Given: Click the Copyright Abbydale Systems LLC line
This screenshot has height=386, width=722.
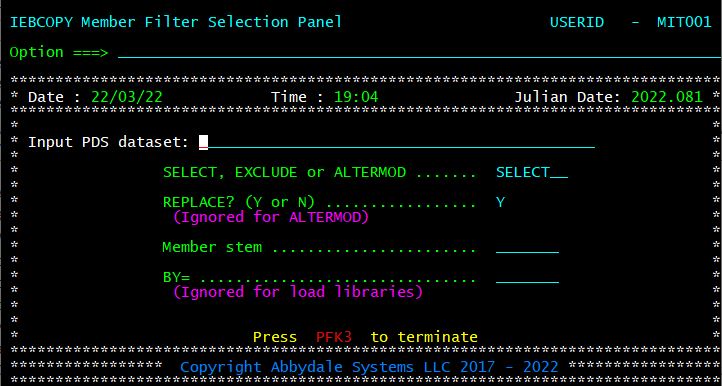Looking at the screenshot, I should (369, 367).
